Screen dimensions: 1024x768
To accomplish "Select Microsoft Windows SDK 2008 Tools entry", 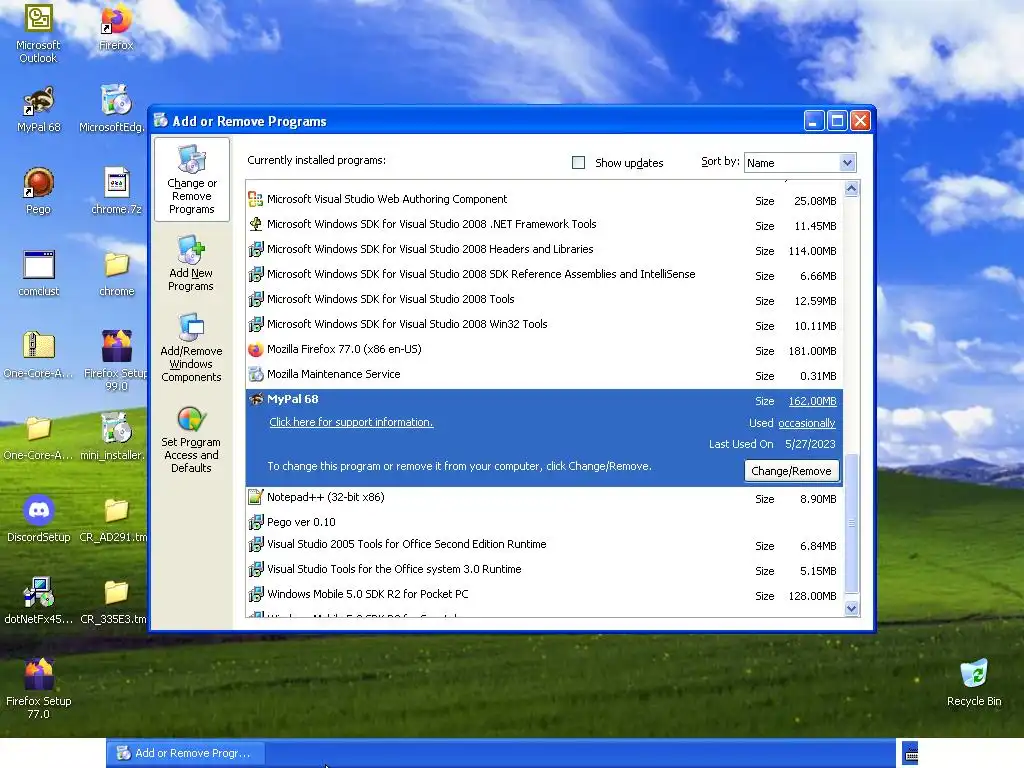I will pos(544,299).
